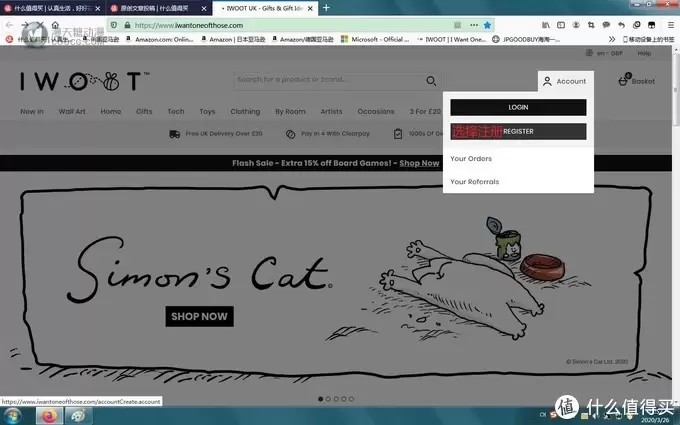680x425 pixels.
Task: Open the Windows Start button
Action: (x=12, y=416)
